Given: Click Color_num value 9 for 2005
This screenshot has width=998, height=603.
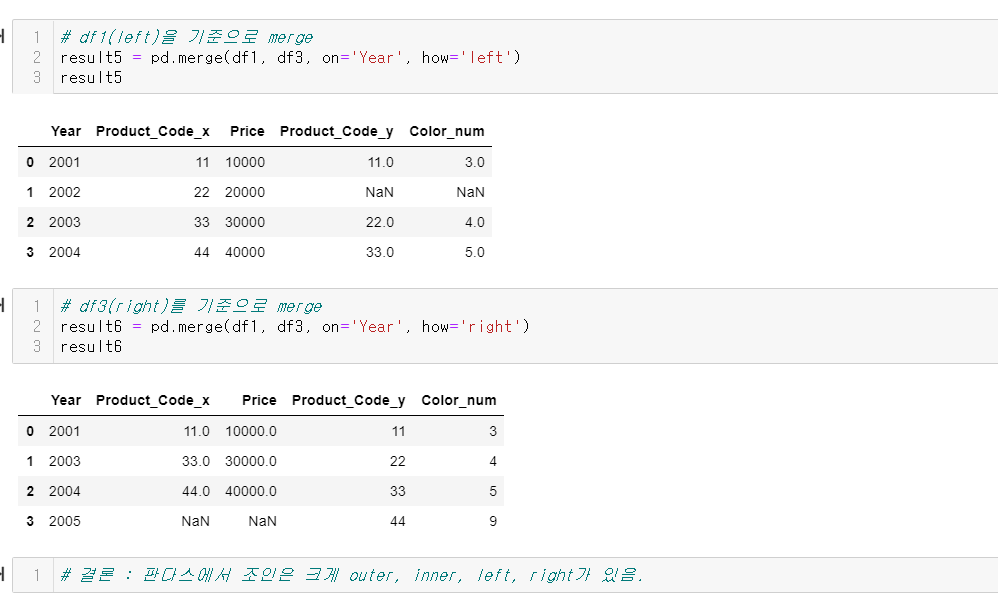Looking at the screenshot, I should click(x=493, y=521).
